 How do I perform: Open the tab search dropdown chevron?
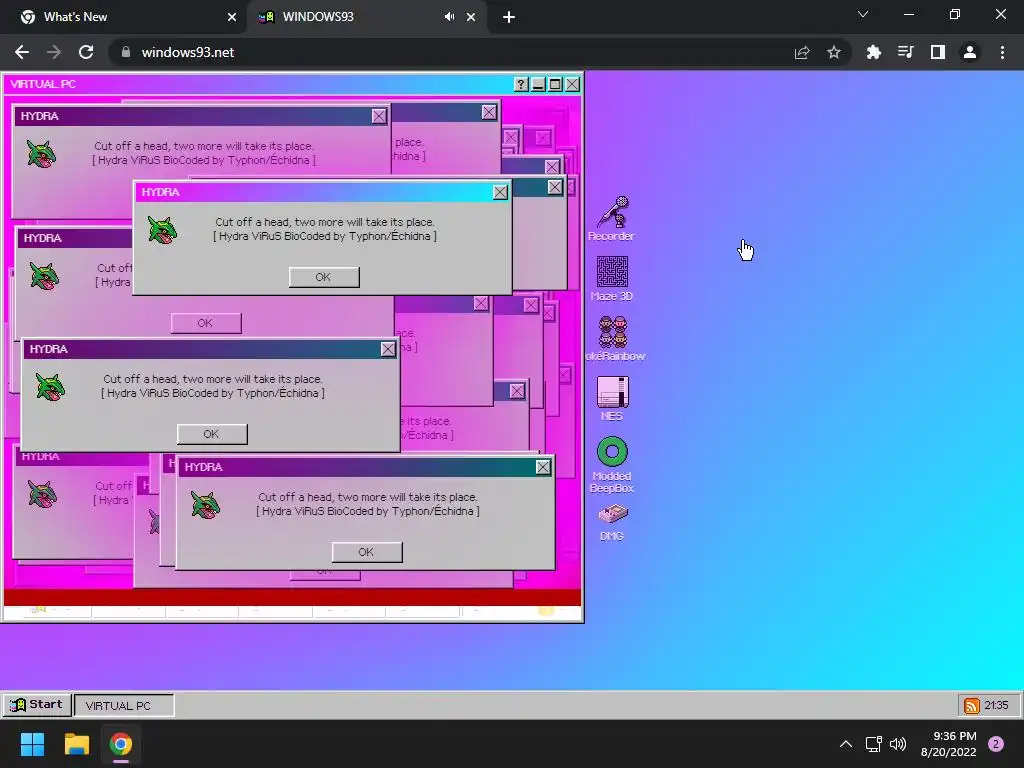click(863, 14)
